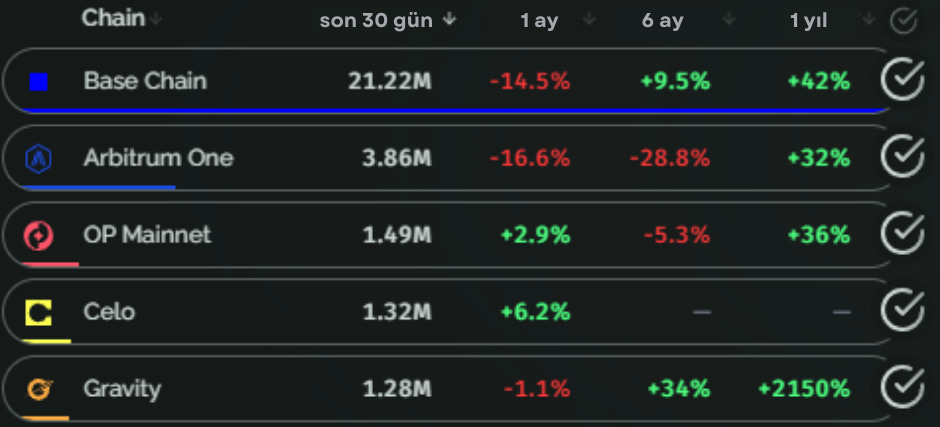Sort by the 1 yıl column arrow
The width and height of the screenshot is (940, 427).
pyautogui.click(x=868, y=20)
